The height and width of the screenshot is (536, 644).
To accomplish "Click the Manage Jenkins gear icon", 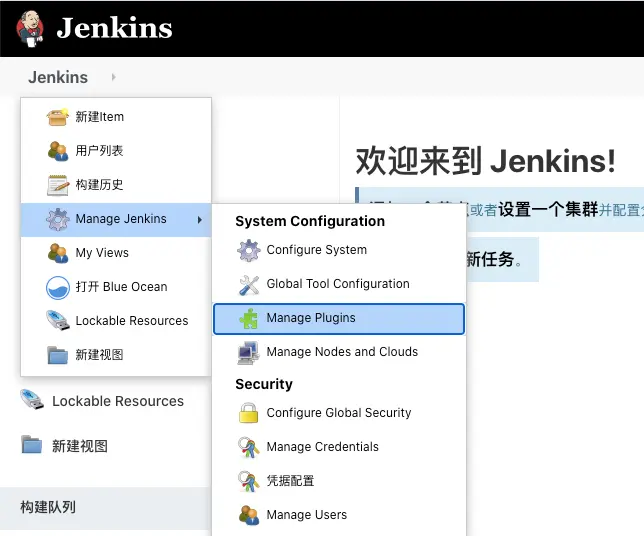I will [x=58, y=219].
